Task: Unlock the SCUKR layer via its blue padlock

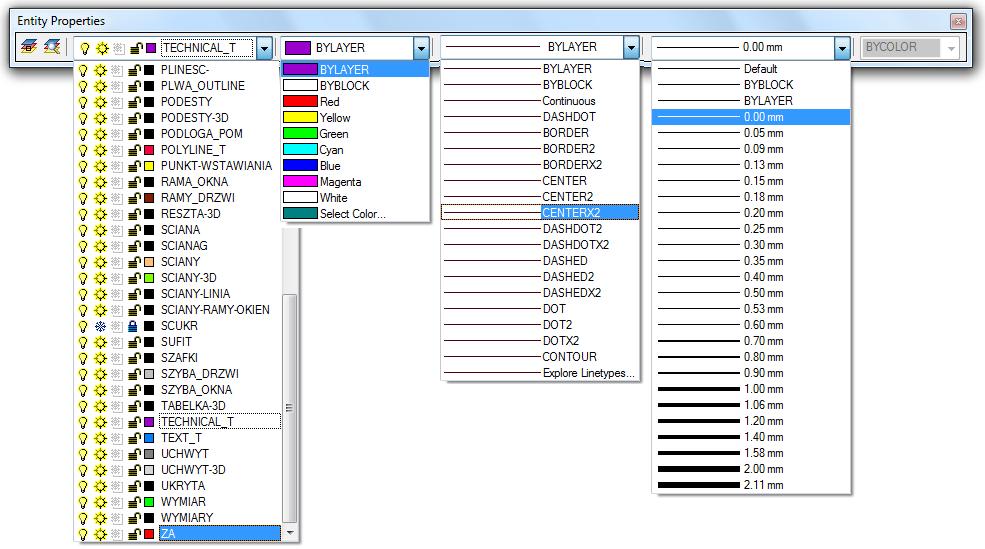Action: click(x=133, y=326)
